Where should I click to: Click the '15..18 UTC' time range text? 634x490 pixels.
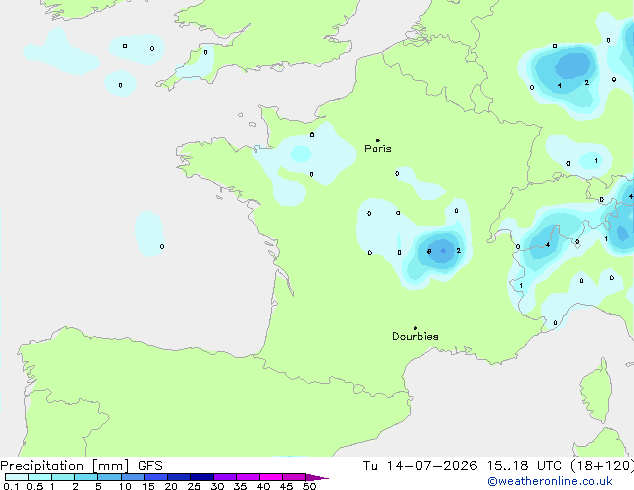click(524, 466)
